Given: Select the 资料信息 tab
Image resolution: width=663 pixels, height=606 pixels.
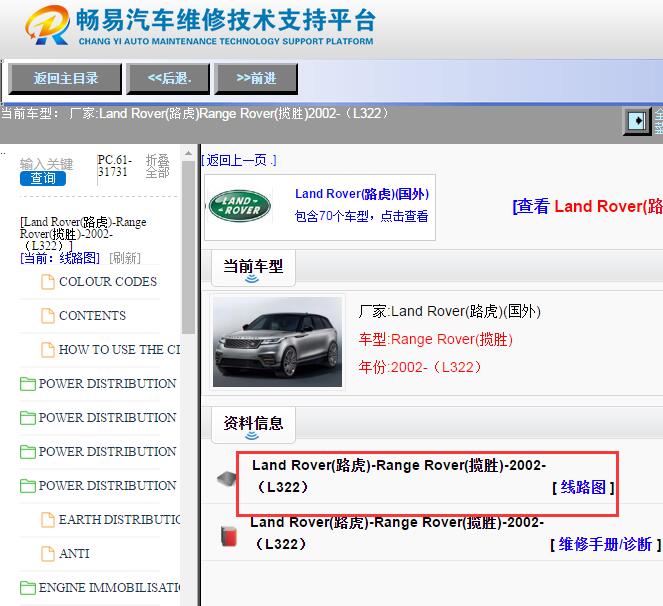Looking at the screenshot, I should (x=253, y=425).
